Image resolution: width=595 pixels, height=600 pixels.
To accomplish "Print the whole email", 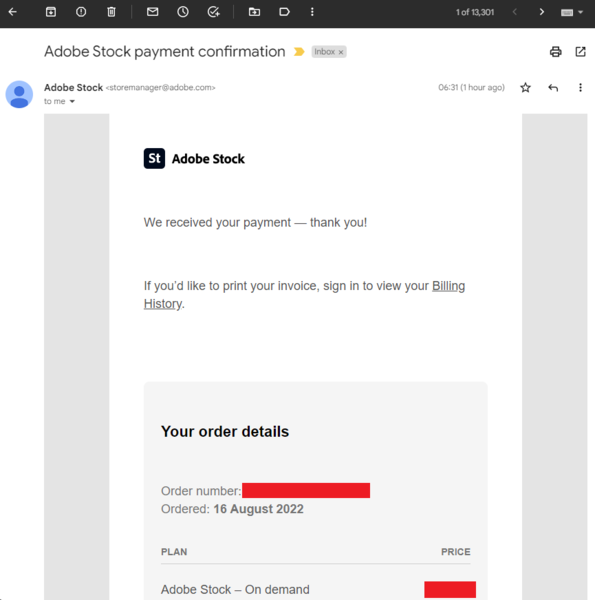I will point(556,52).
